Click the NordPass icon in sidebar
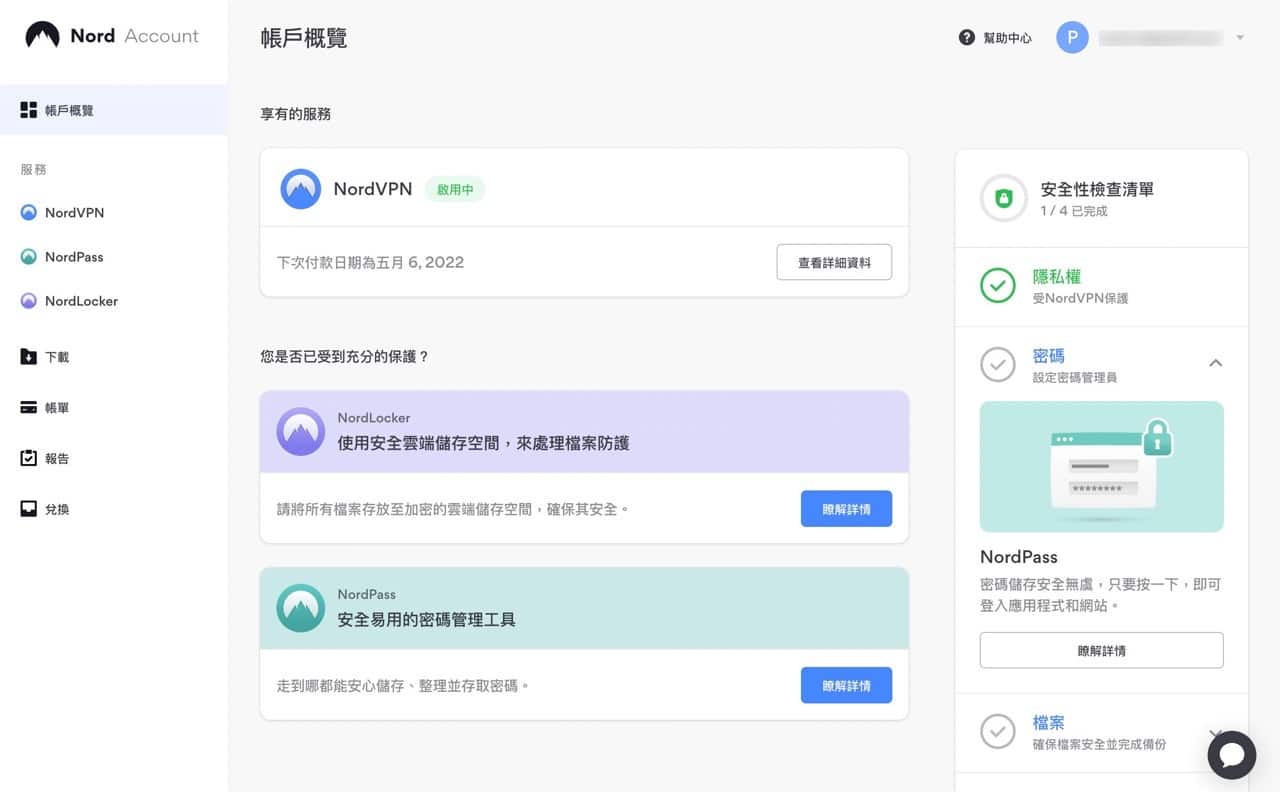This screenshot has width=1280, height=792. [x=29, y=257]
